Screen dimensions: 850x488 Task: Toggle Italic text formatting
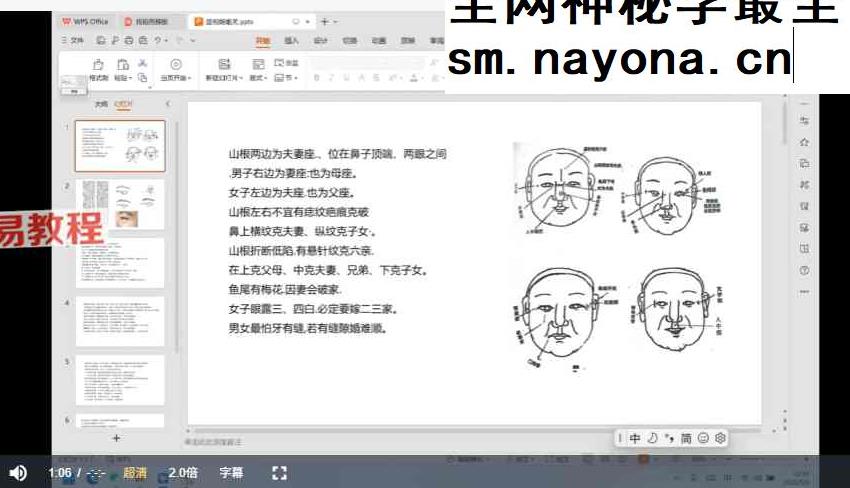pyautogui.click(x=331, y=78)
